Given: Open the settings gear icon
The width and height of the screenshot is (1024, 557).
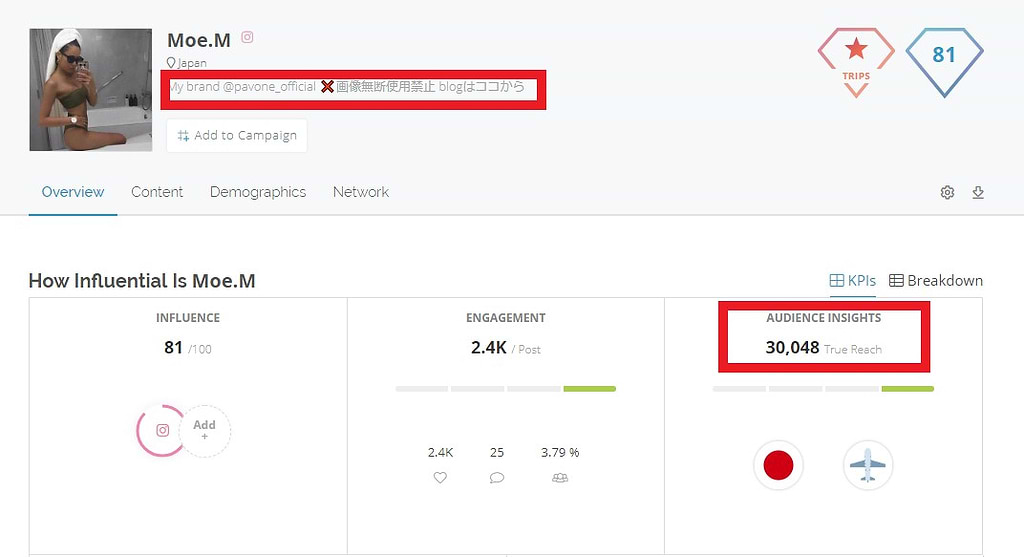Looking at the screenshot, I should (x=948, y=193).
